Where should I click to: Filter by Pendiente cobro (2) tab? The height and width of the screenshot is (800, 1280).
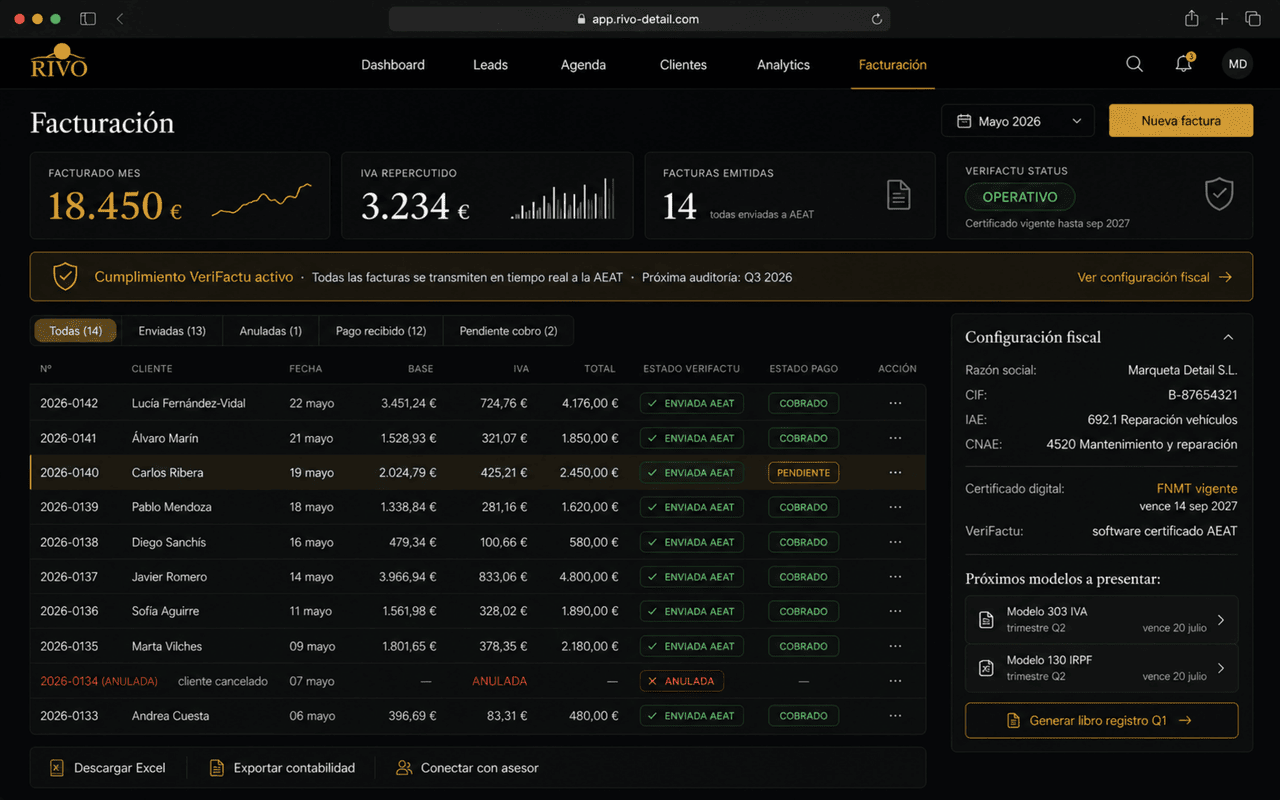point(508,331)
